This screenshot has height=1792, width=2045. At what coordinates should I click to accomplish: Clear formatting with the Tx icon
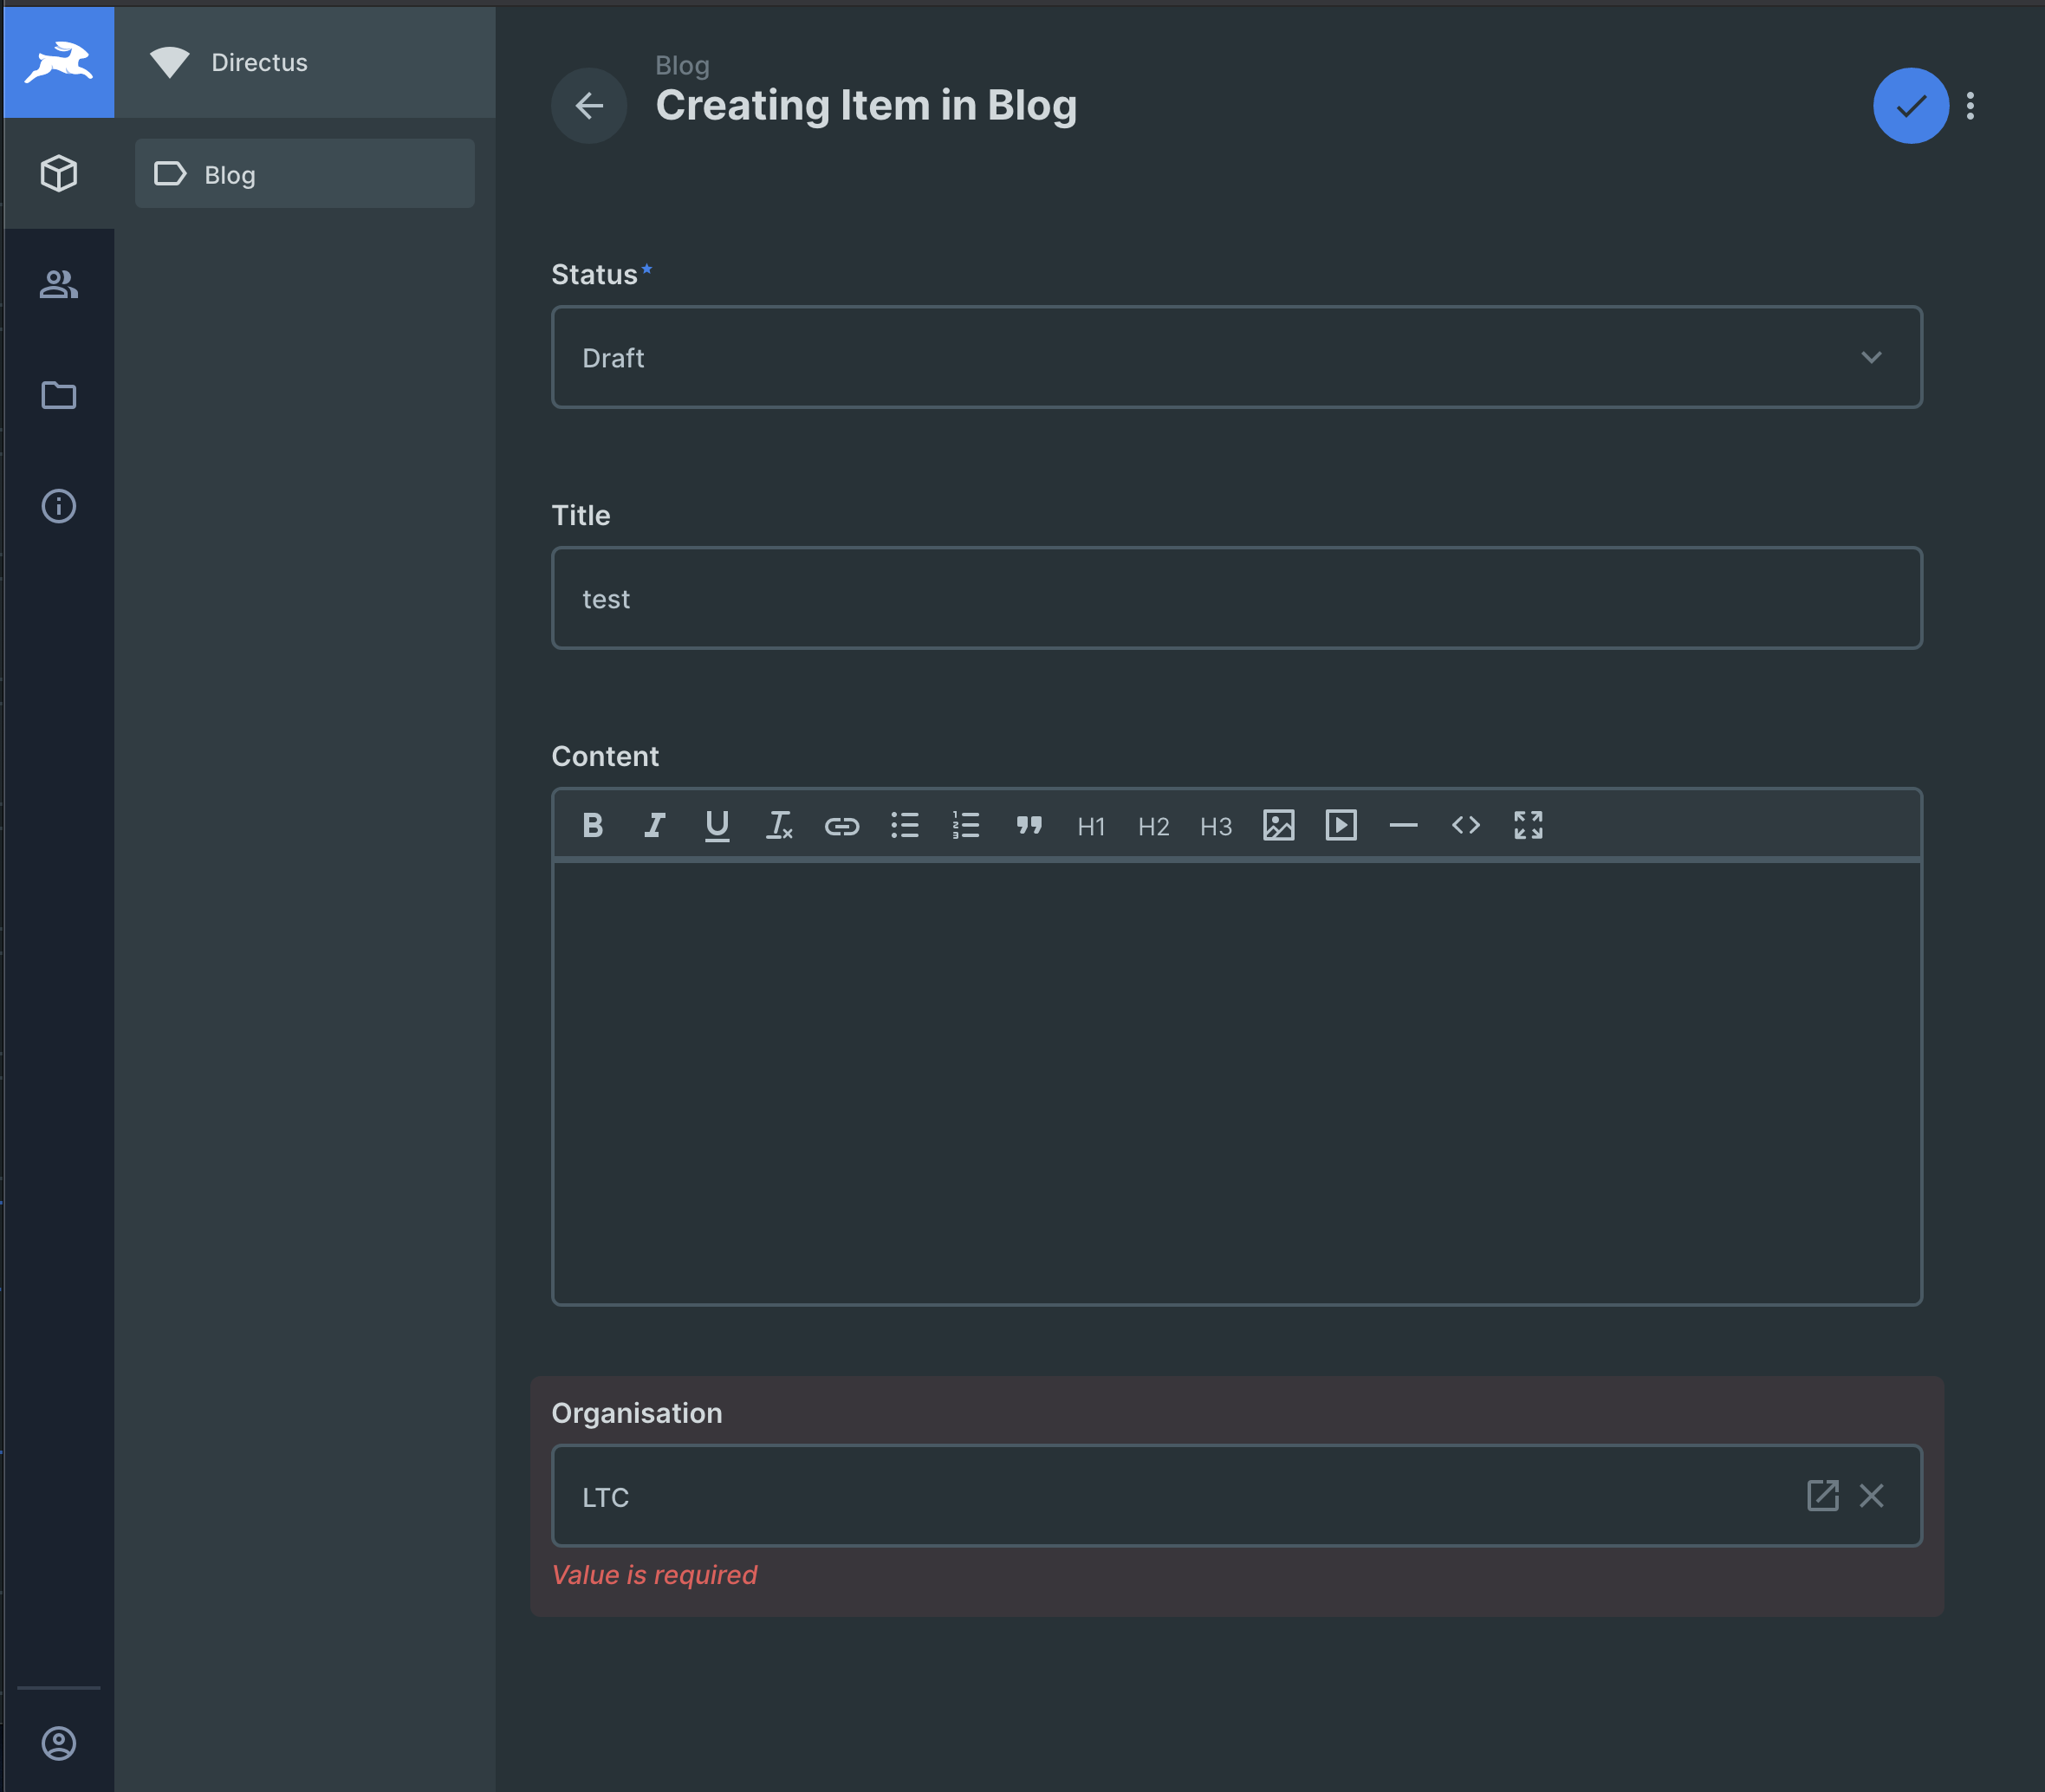click(779, 825)
